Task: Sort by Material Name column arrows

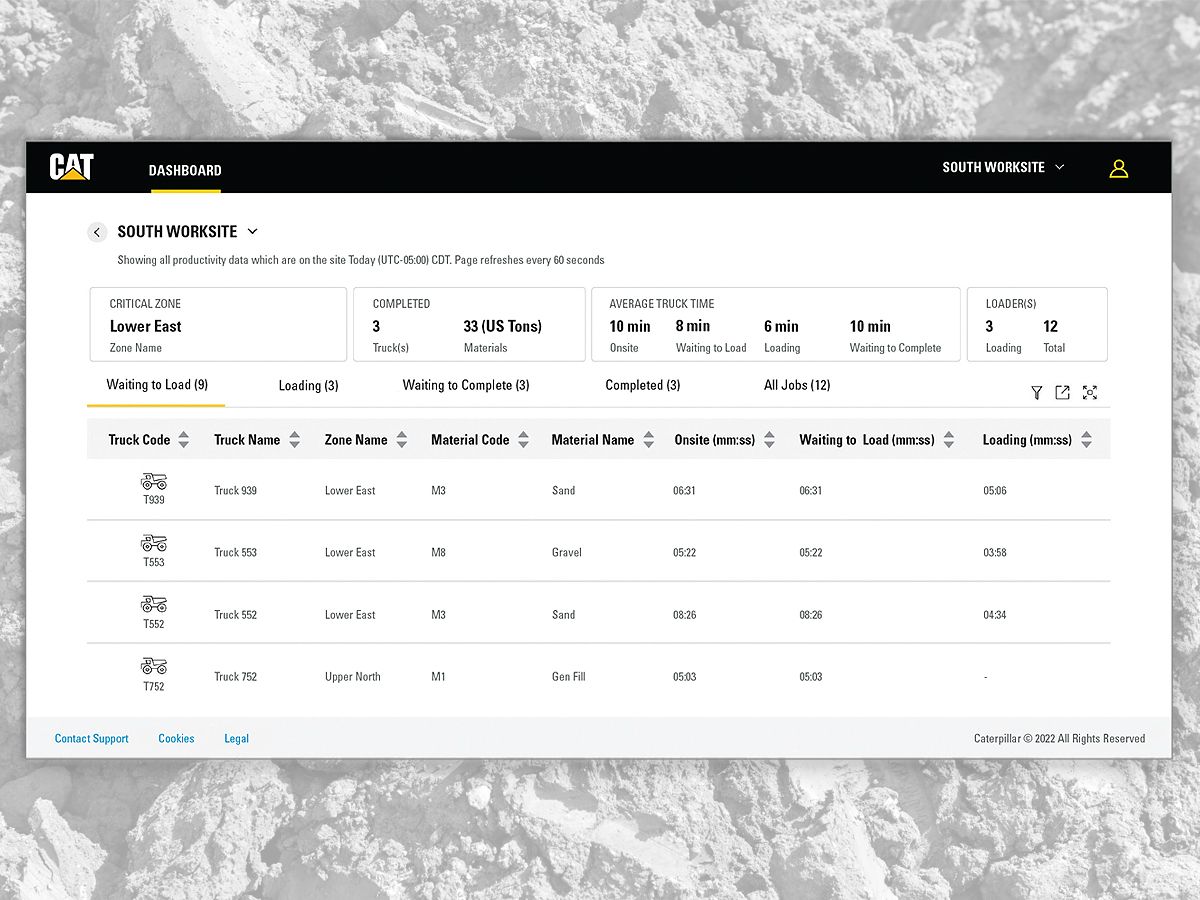Action: [x=648, y=440]
